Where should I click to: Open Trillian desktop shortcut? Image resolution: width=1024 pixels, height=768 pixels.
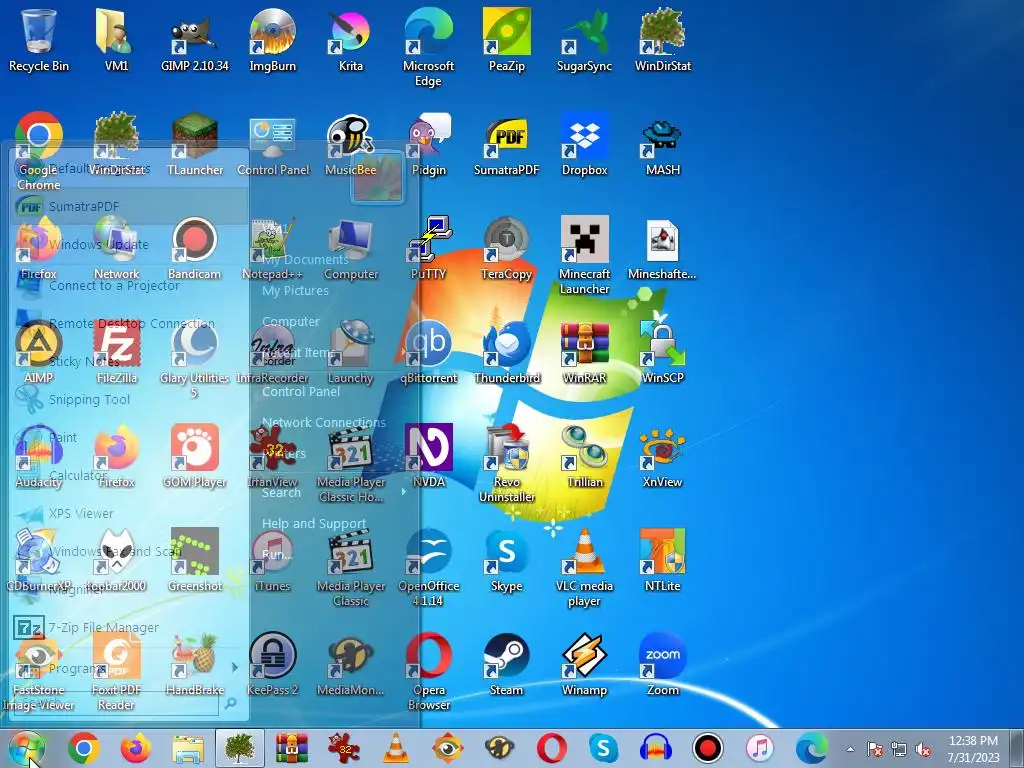(x=584, y=456)
